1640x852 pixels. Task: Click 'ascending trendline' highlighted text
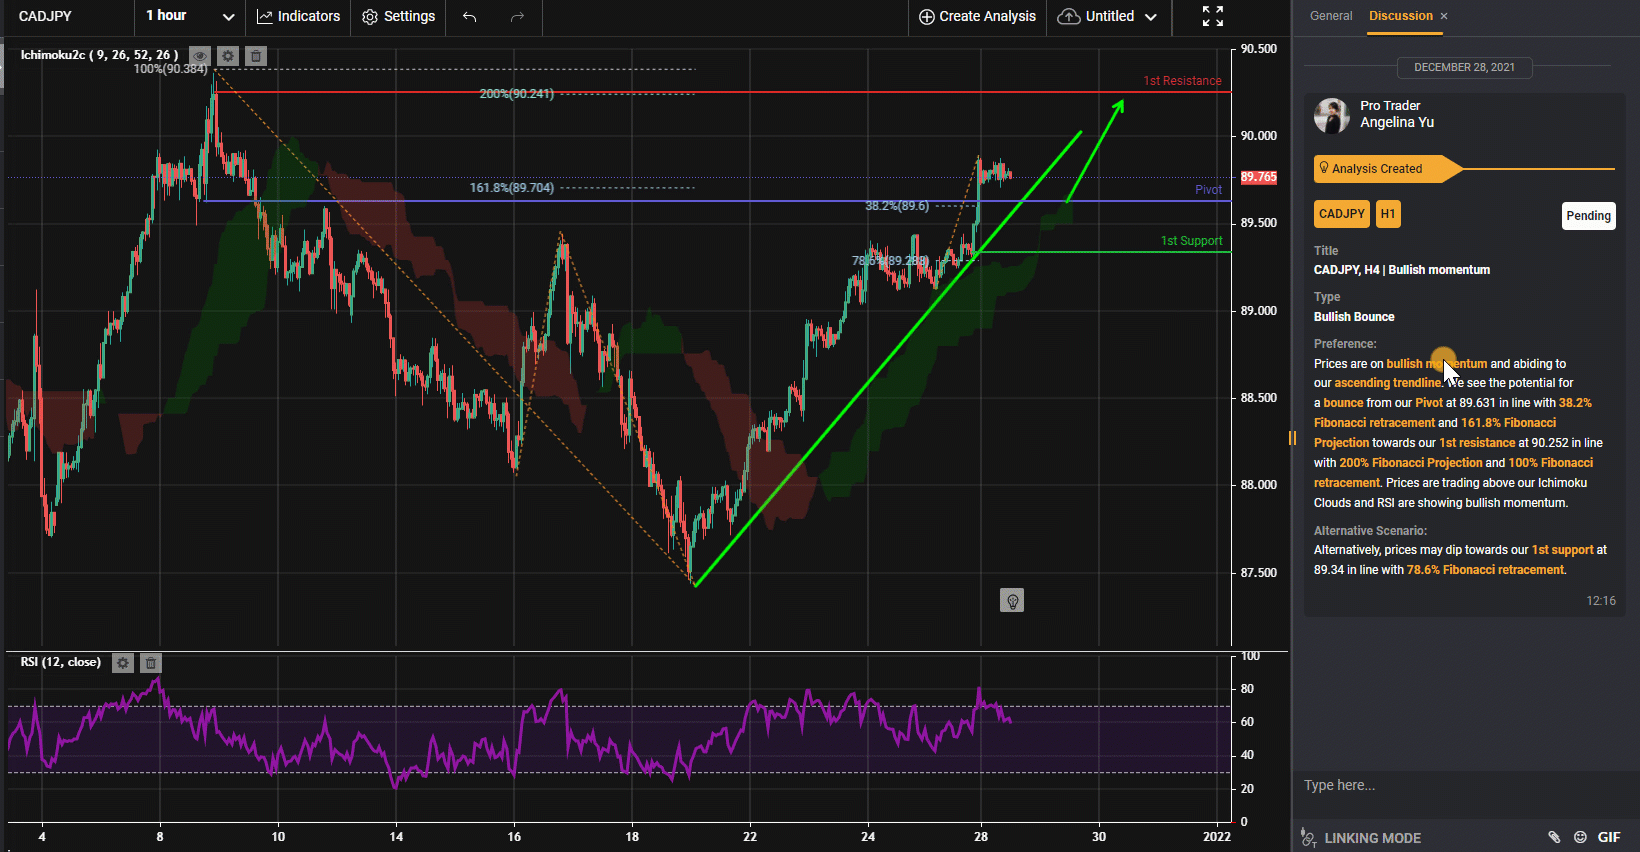pyautogui.click(x=1388, y=383)
